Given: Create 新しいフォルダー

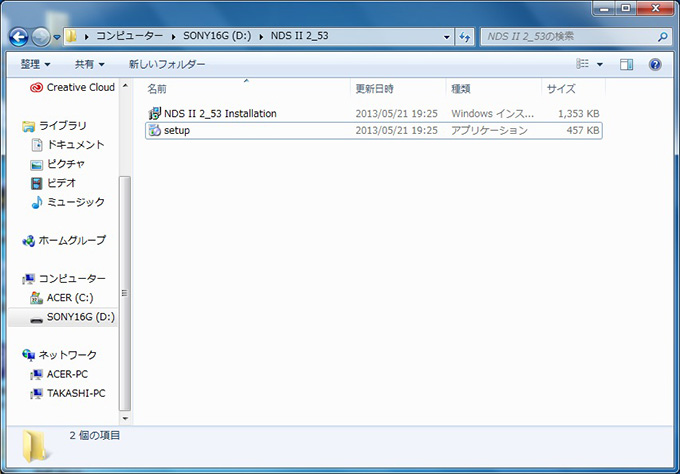Looking at the screenshot, I should click(167, 64).
